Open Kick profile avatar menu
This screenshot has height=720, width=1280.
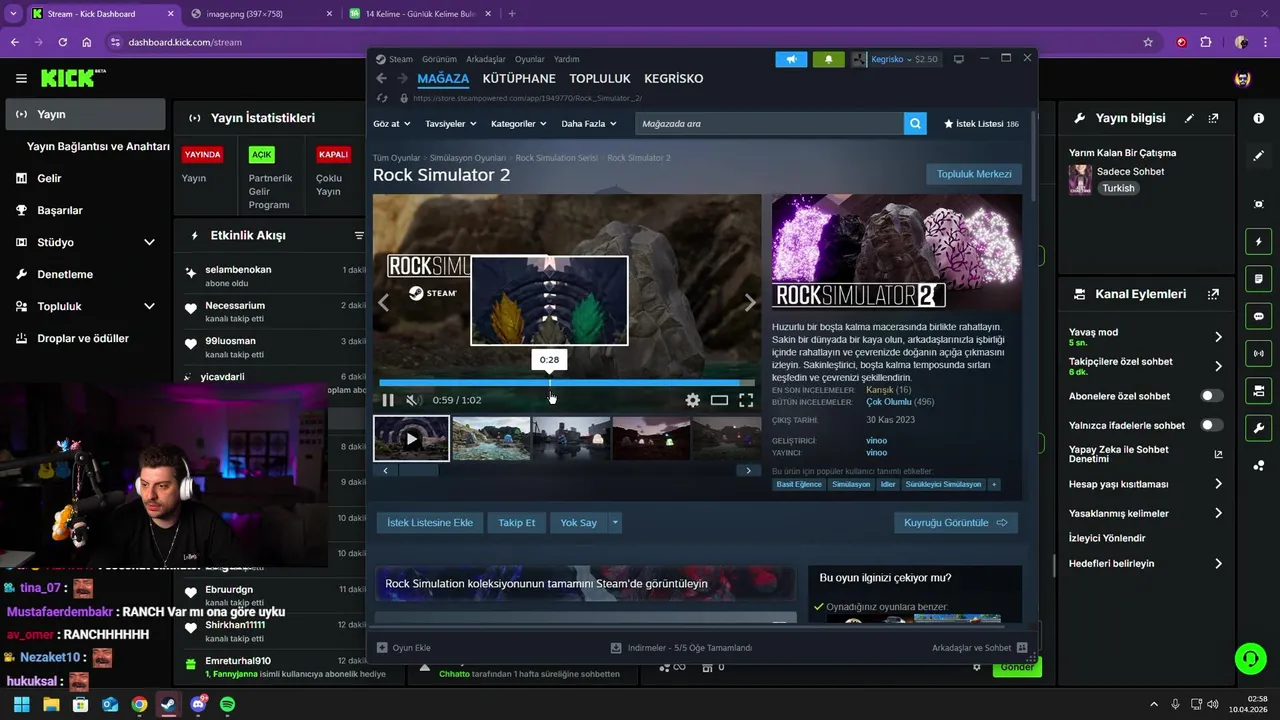1242,78
